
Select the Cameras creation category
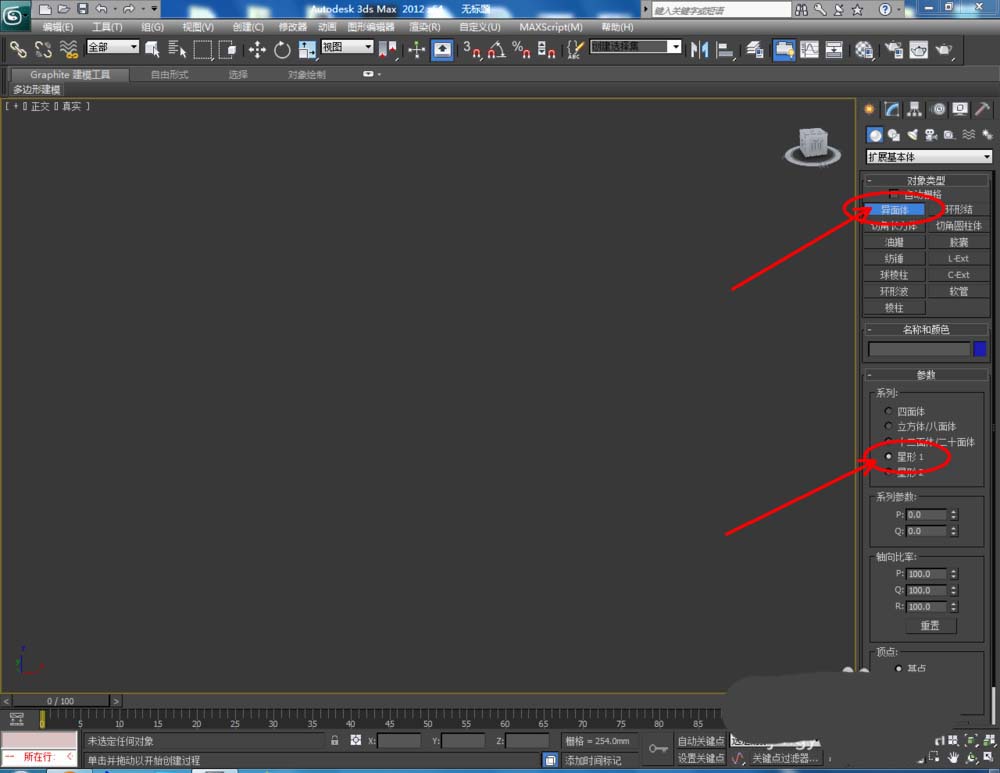931,135
